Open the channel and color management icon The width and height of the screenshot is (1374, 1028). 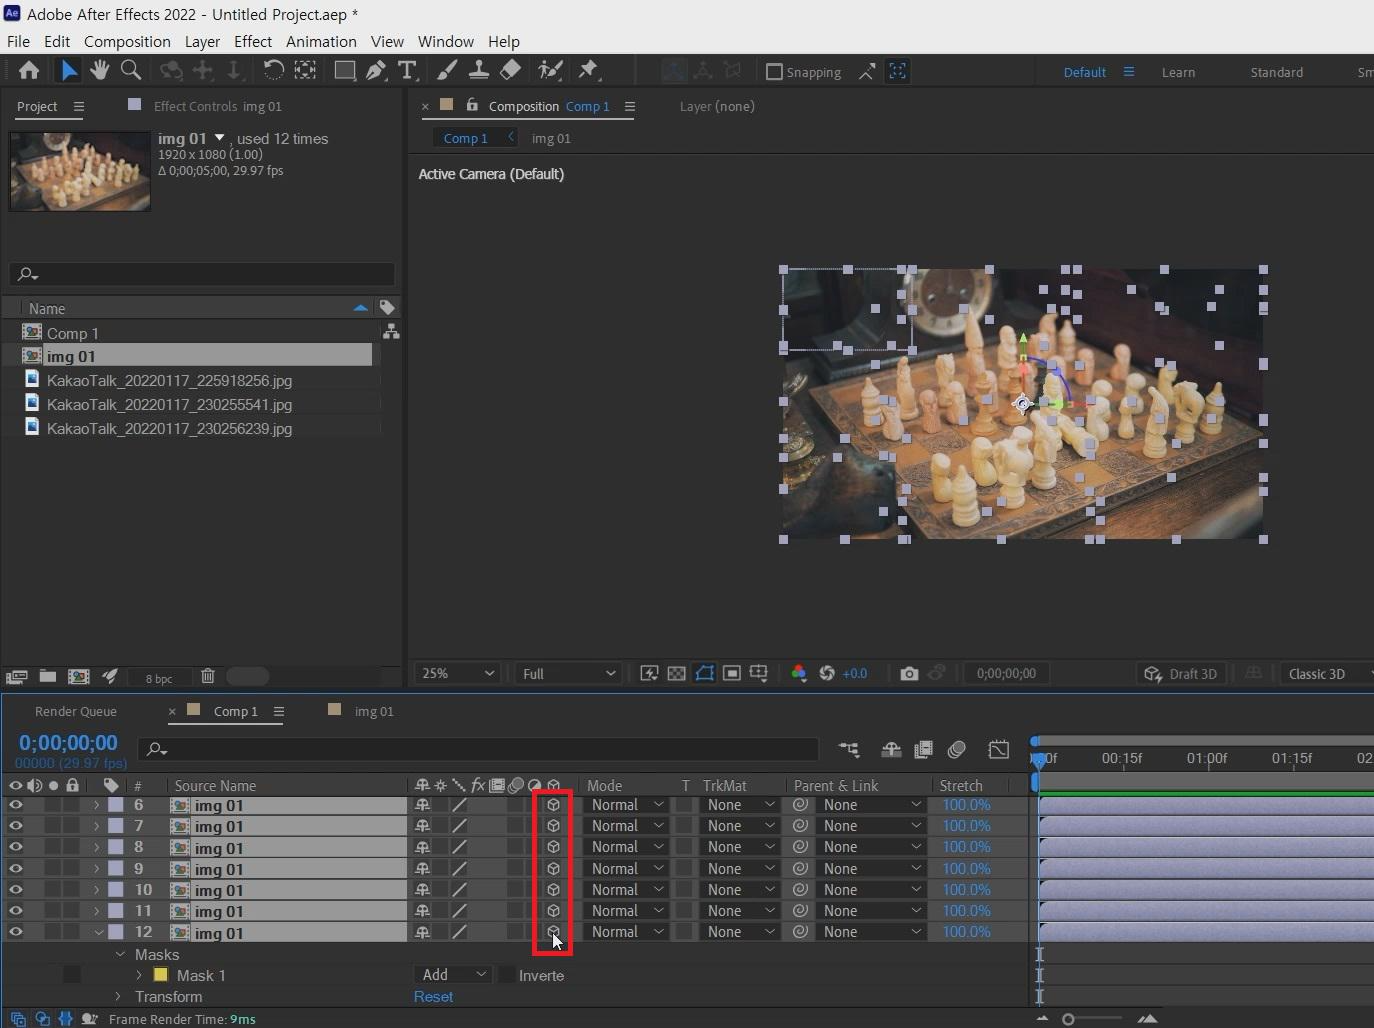click(x=799, y=674)
